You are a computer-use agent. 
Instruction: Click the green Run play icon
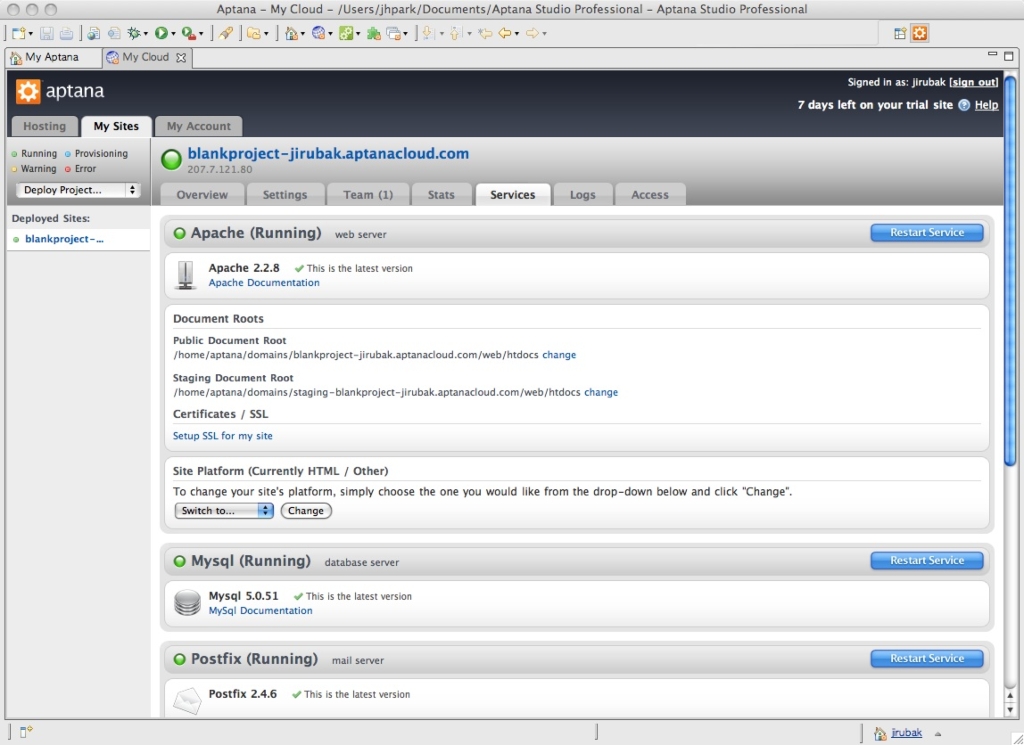click(161, 33)
